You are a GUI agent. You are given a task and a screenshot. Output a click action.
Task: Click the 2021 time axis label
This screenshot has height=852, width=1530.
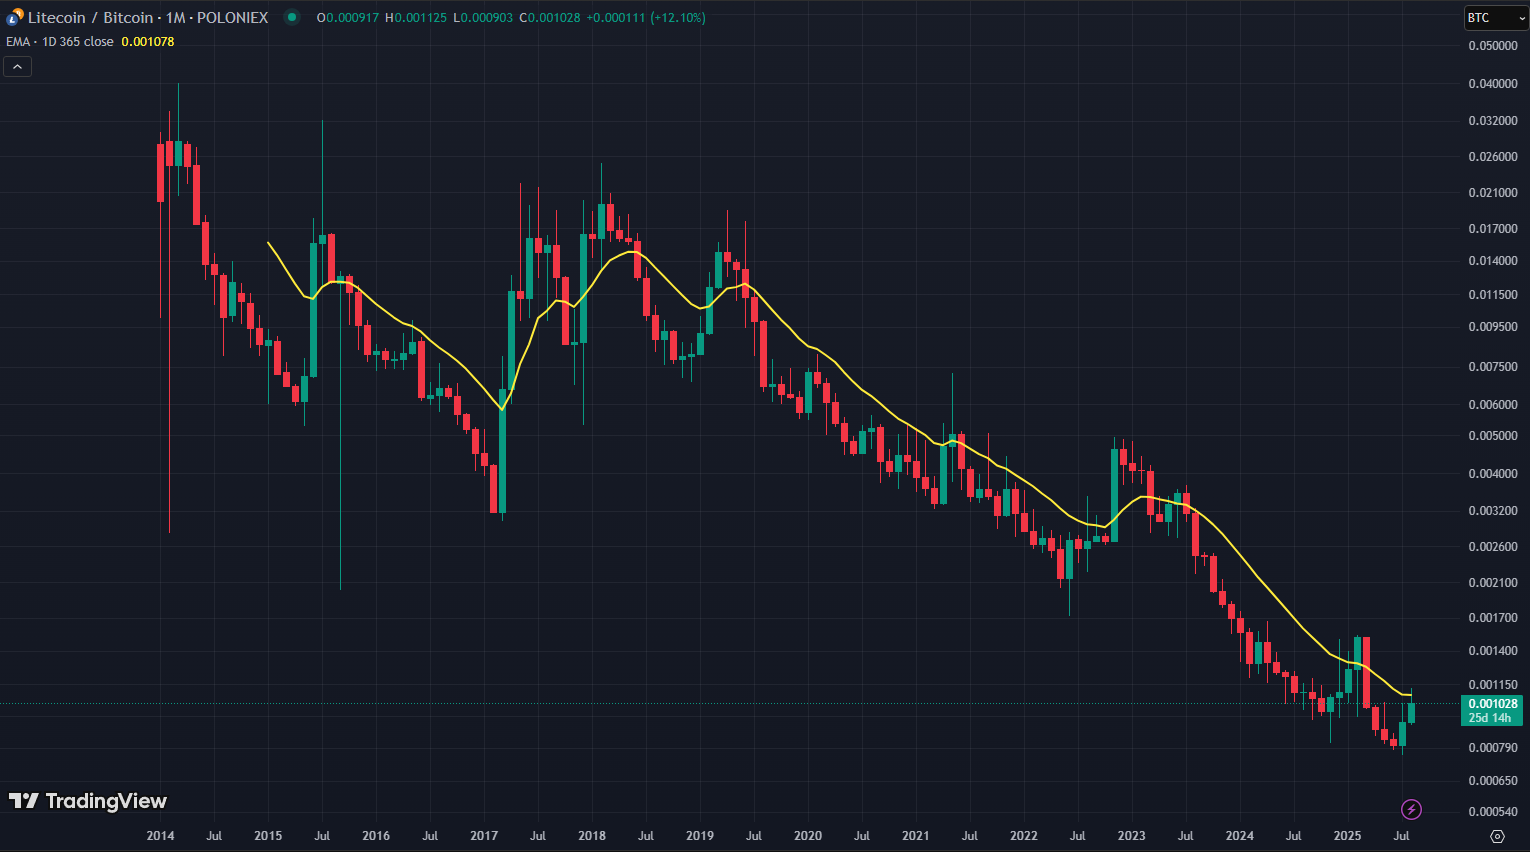[x=916, y=836]
